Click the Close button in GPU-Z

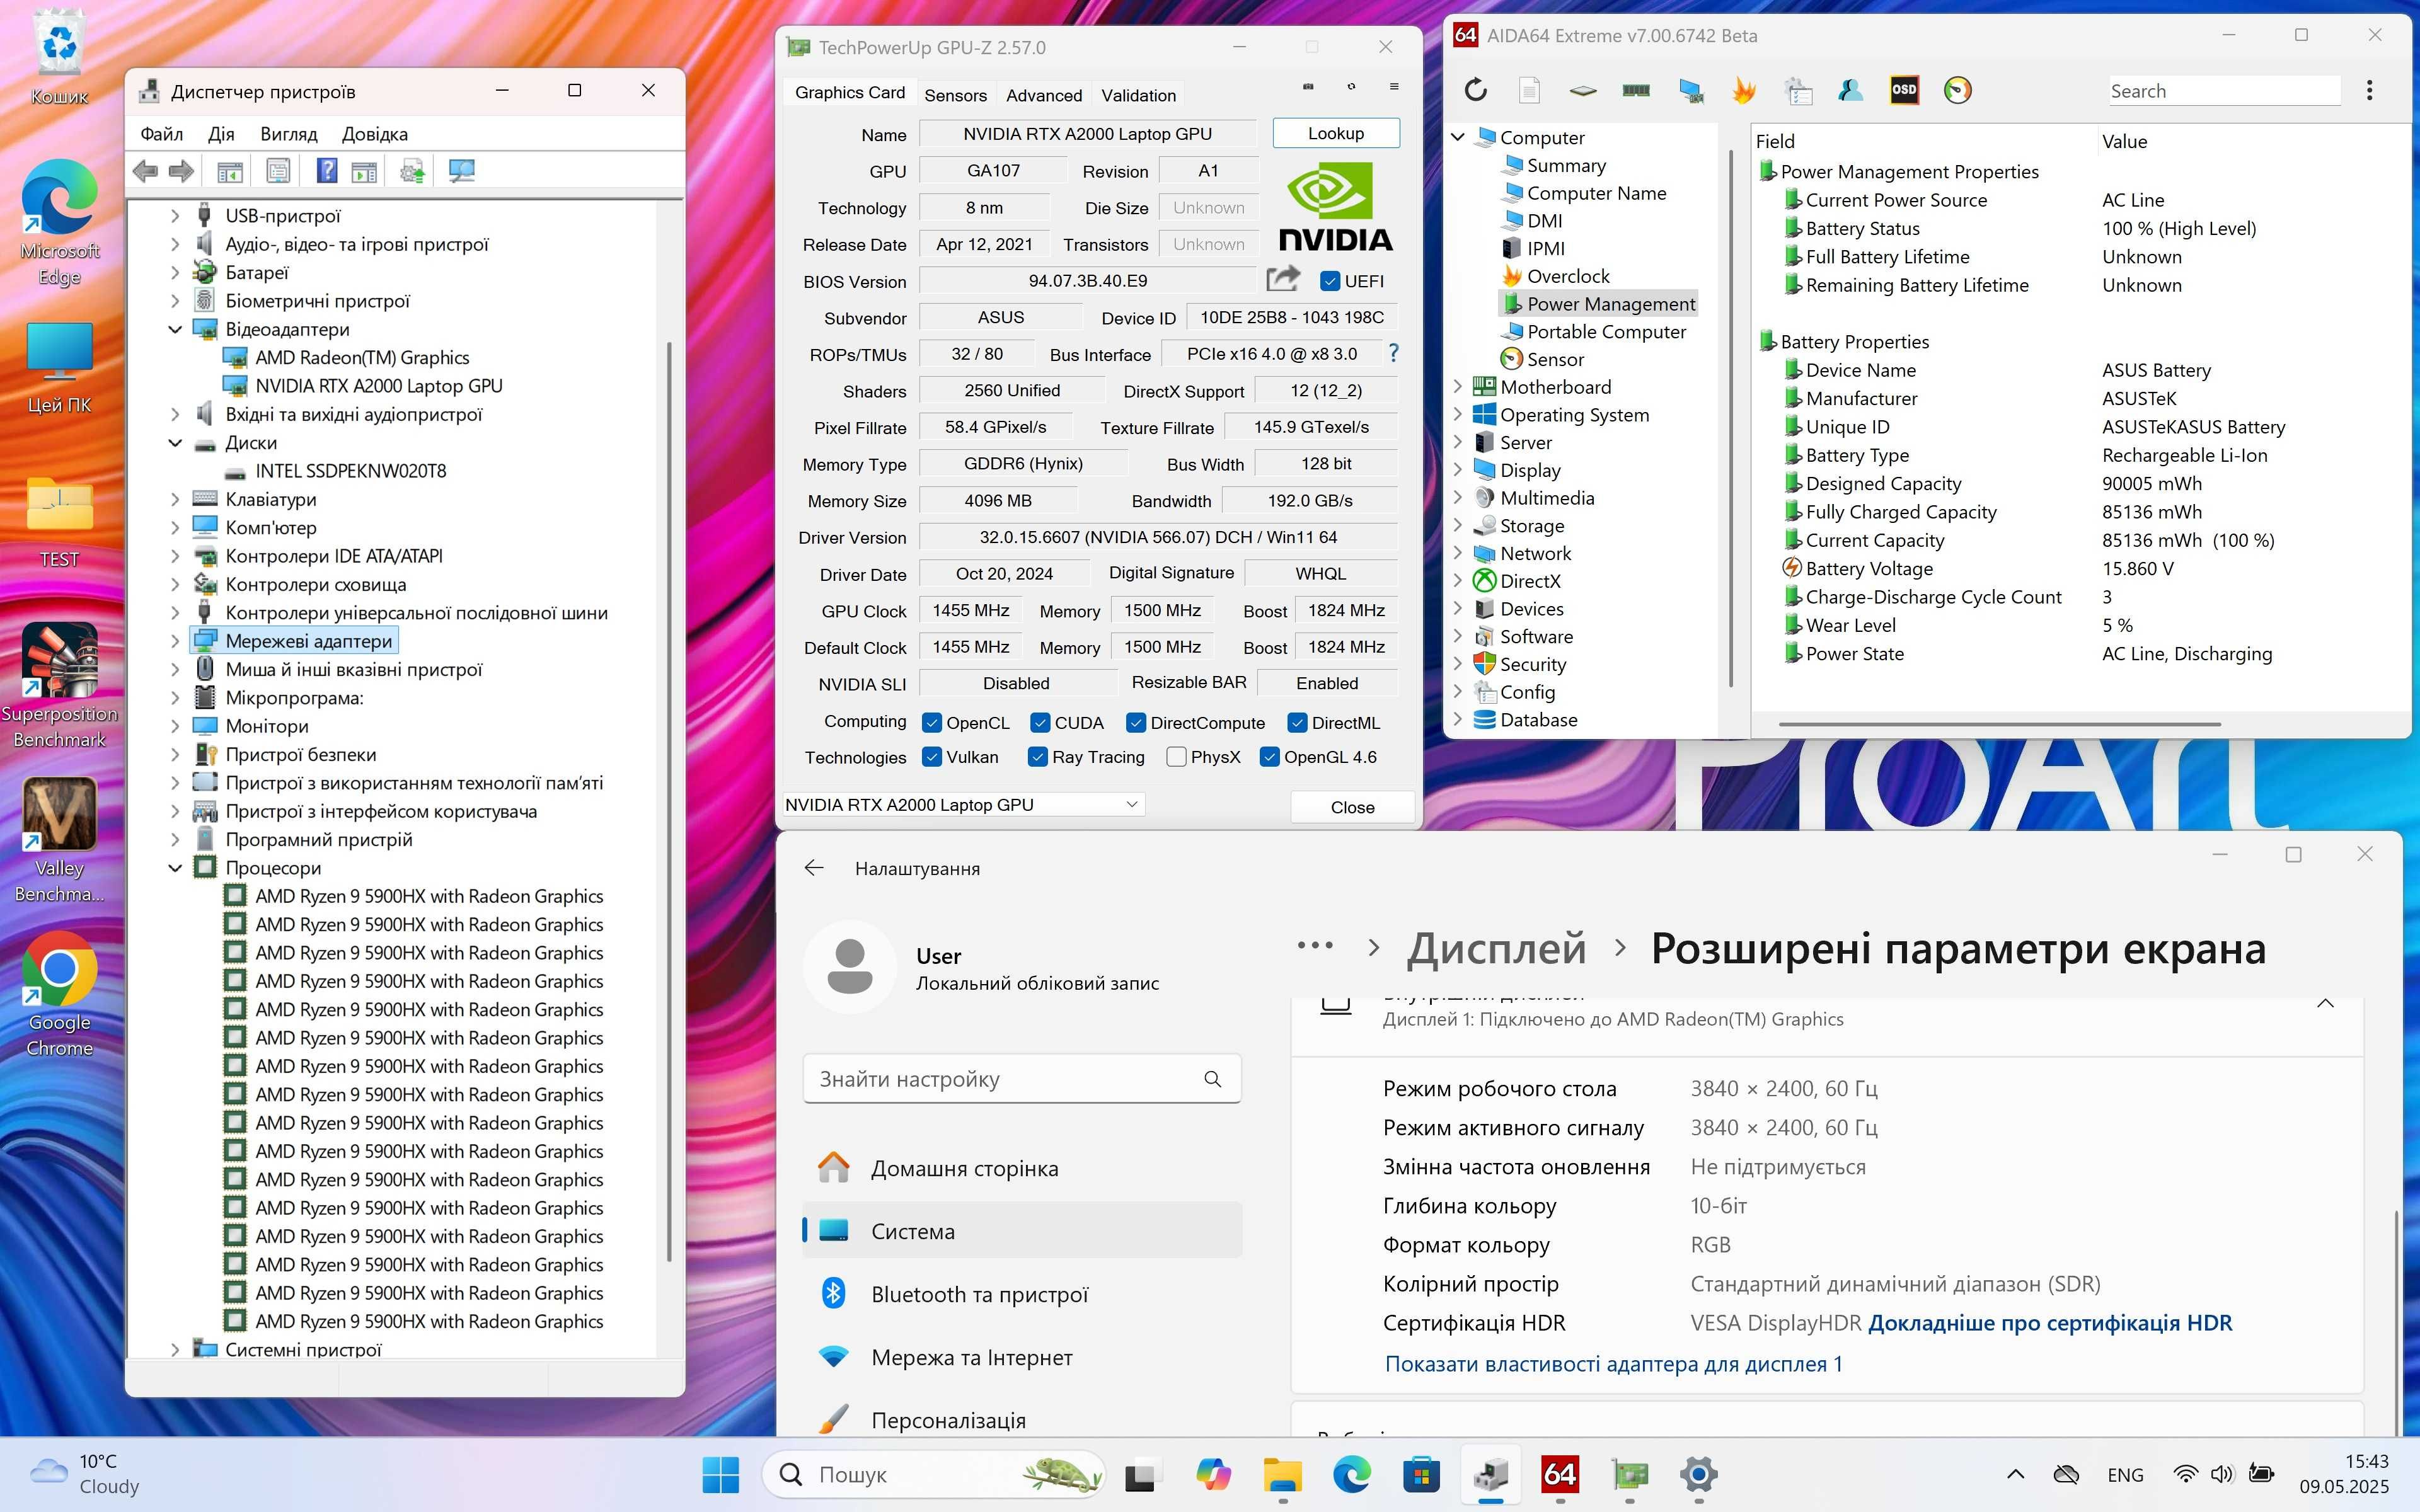(x=1352, y=807)
